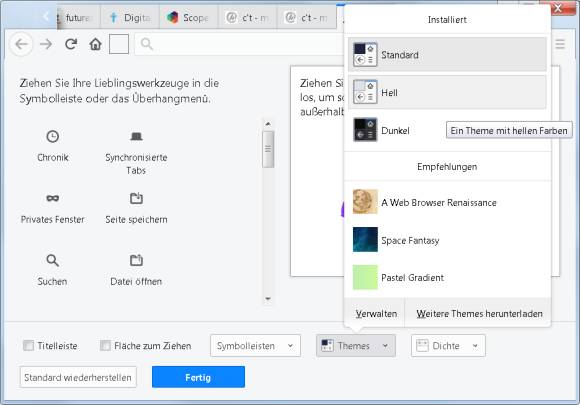Screen dimensions: 580x405
Task: Open the Symbolleisten dropdown
Action: point(255,345)
